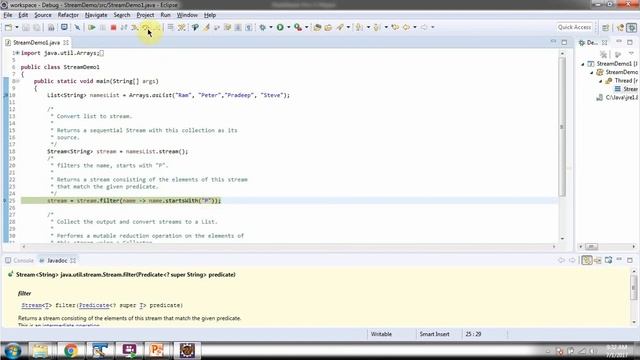The width and height of the screenshot is (640, 360).
Task: Click the New file toolbar icon
Action: (8, 27)
